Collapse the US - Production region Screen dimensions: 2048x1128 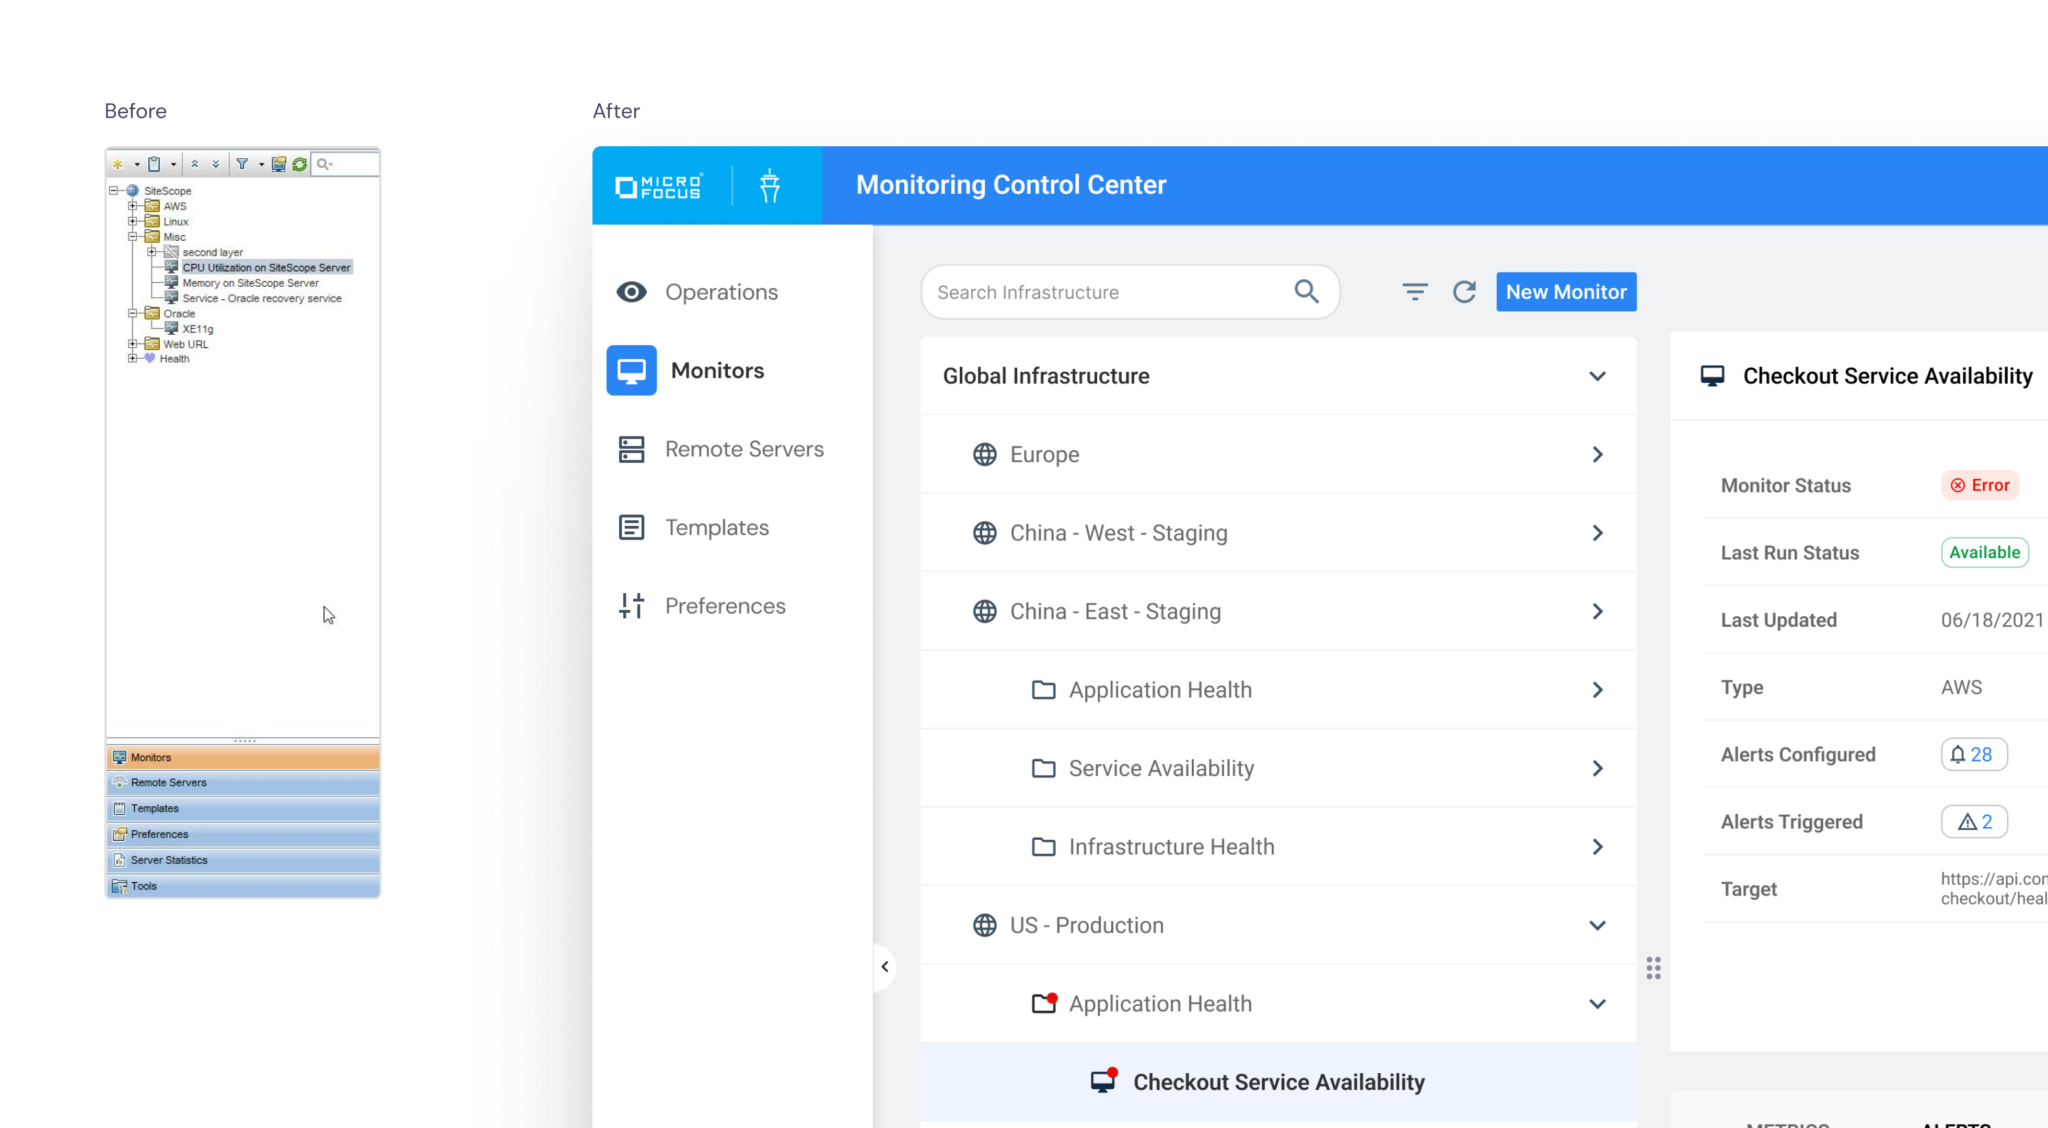[x=1597, y=925]
